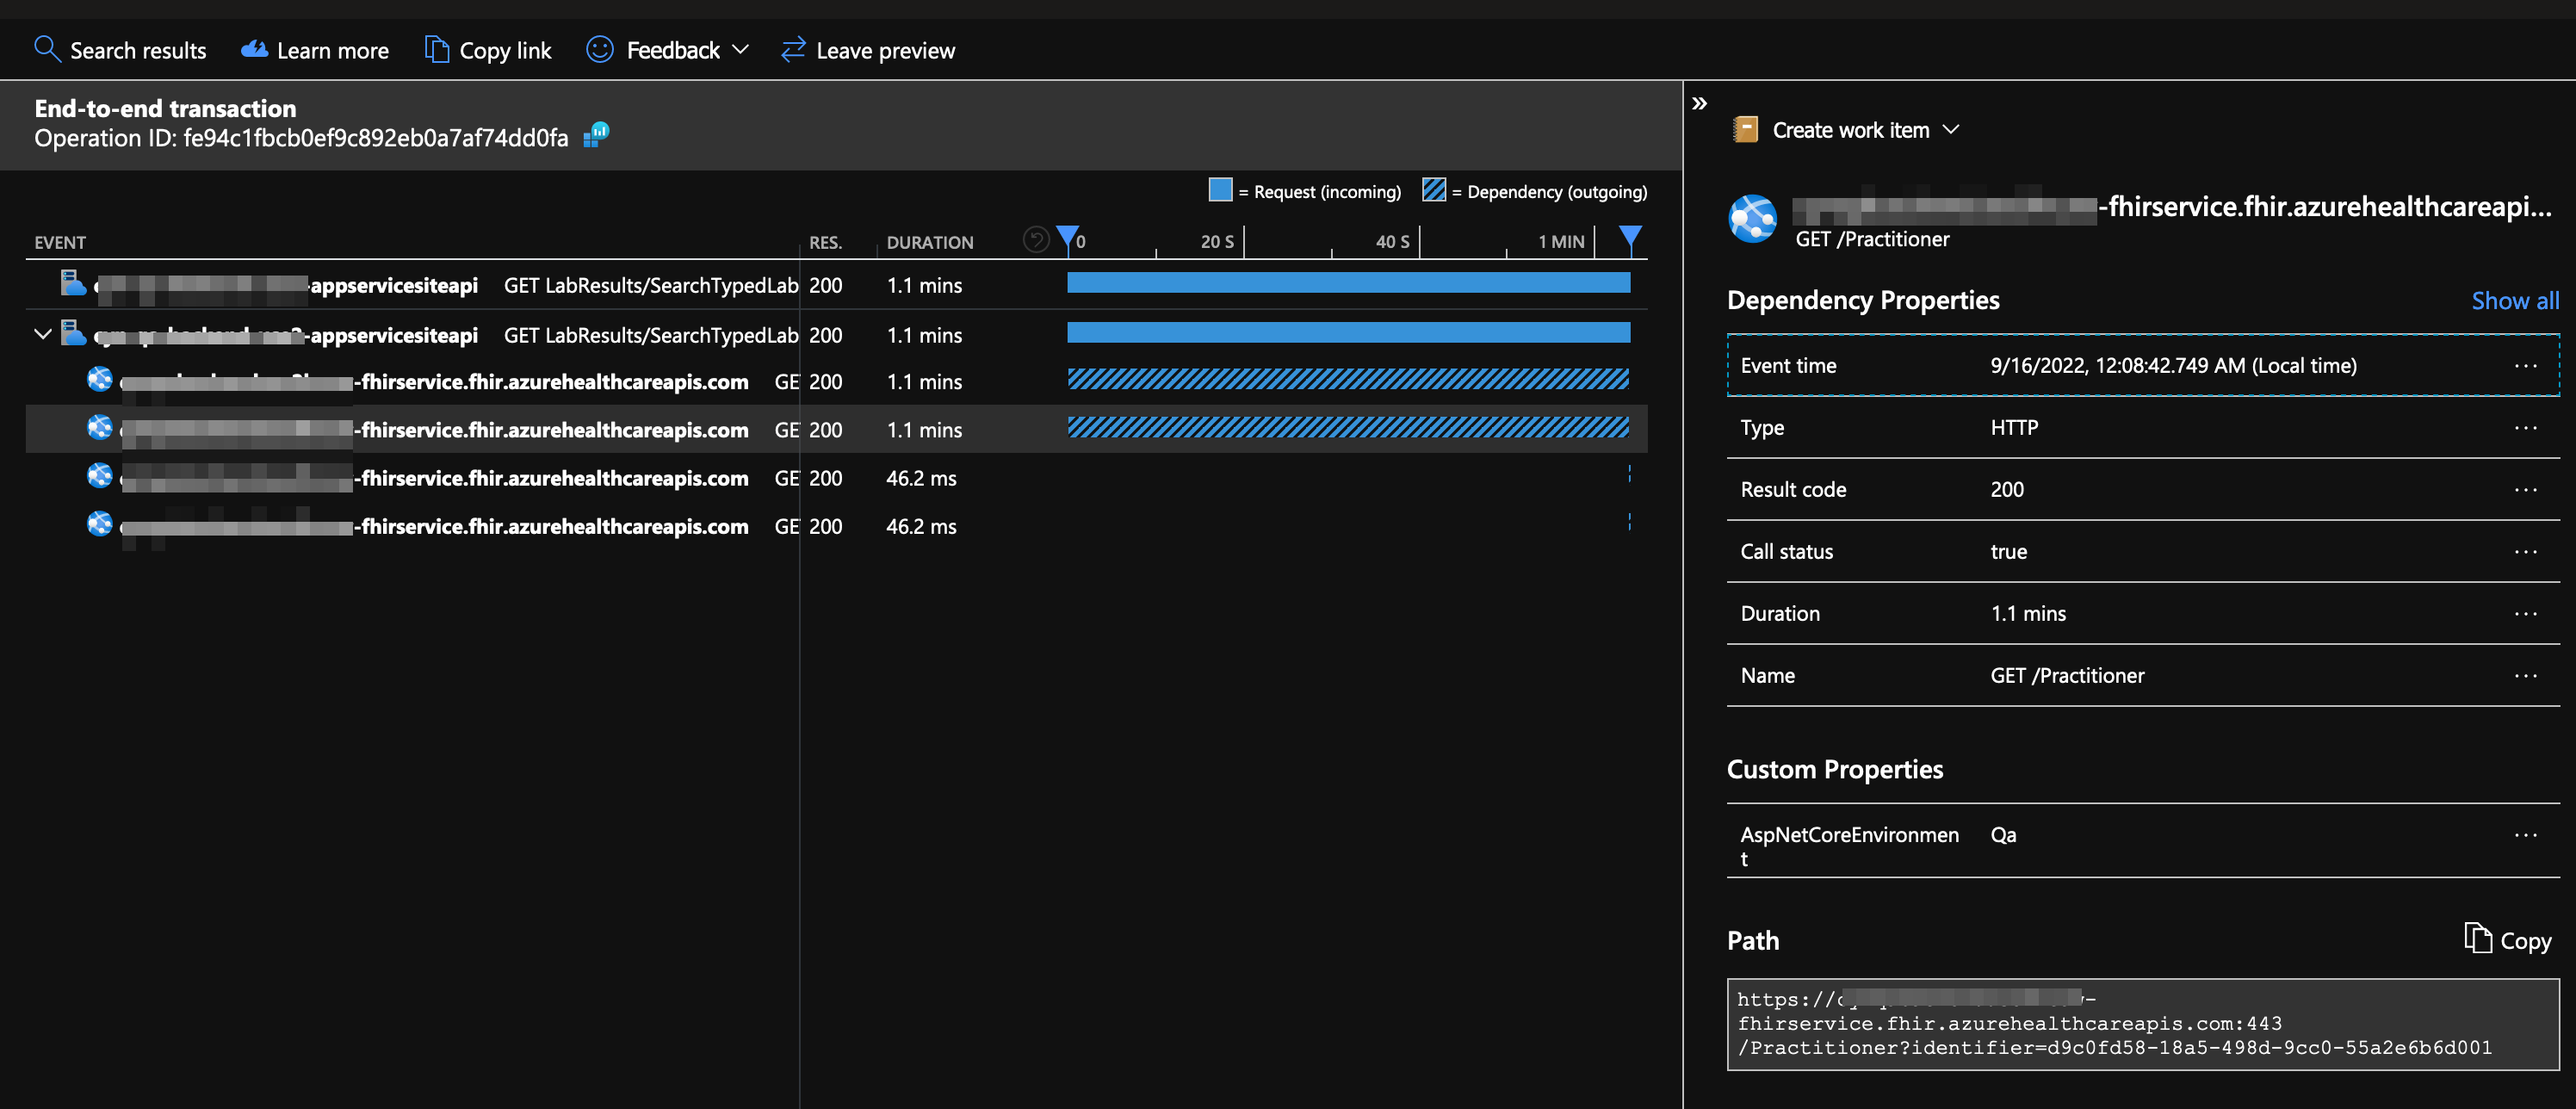Image resolution: width=2576 pixels, height=1109 pixels.
Task: Click the DURATION column header
Action: (x=930, y=243)
